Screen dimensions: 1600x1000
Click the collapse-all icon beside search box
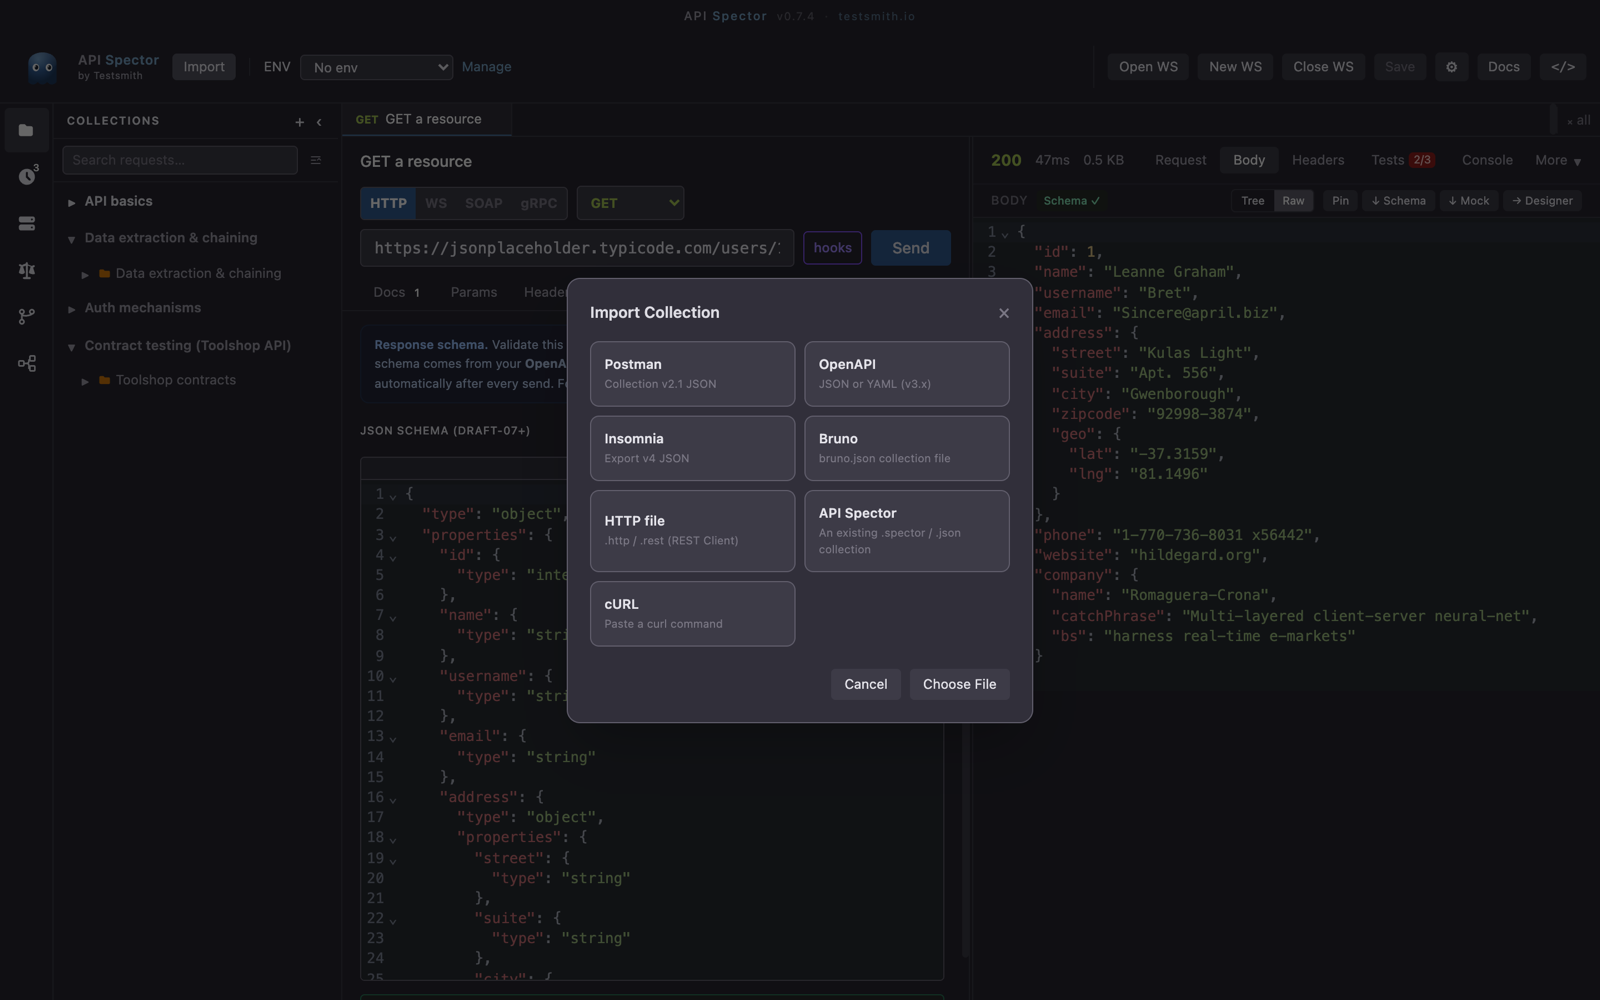(316, 160)
